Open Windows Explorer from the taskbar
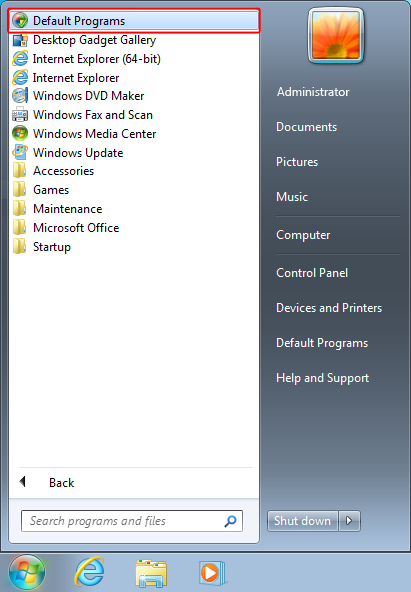 [151, 573]
